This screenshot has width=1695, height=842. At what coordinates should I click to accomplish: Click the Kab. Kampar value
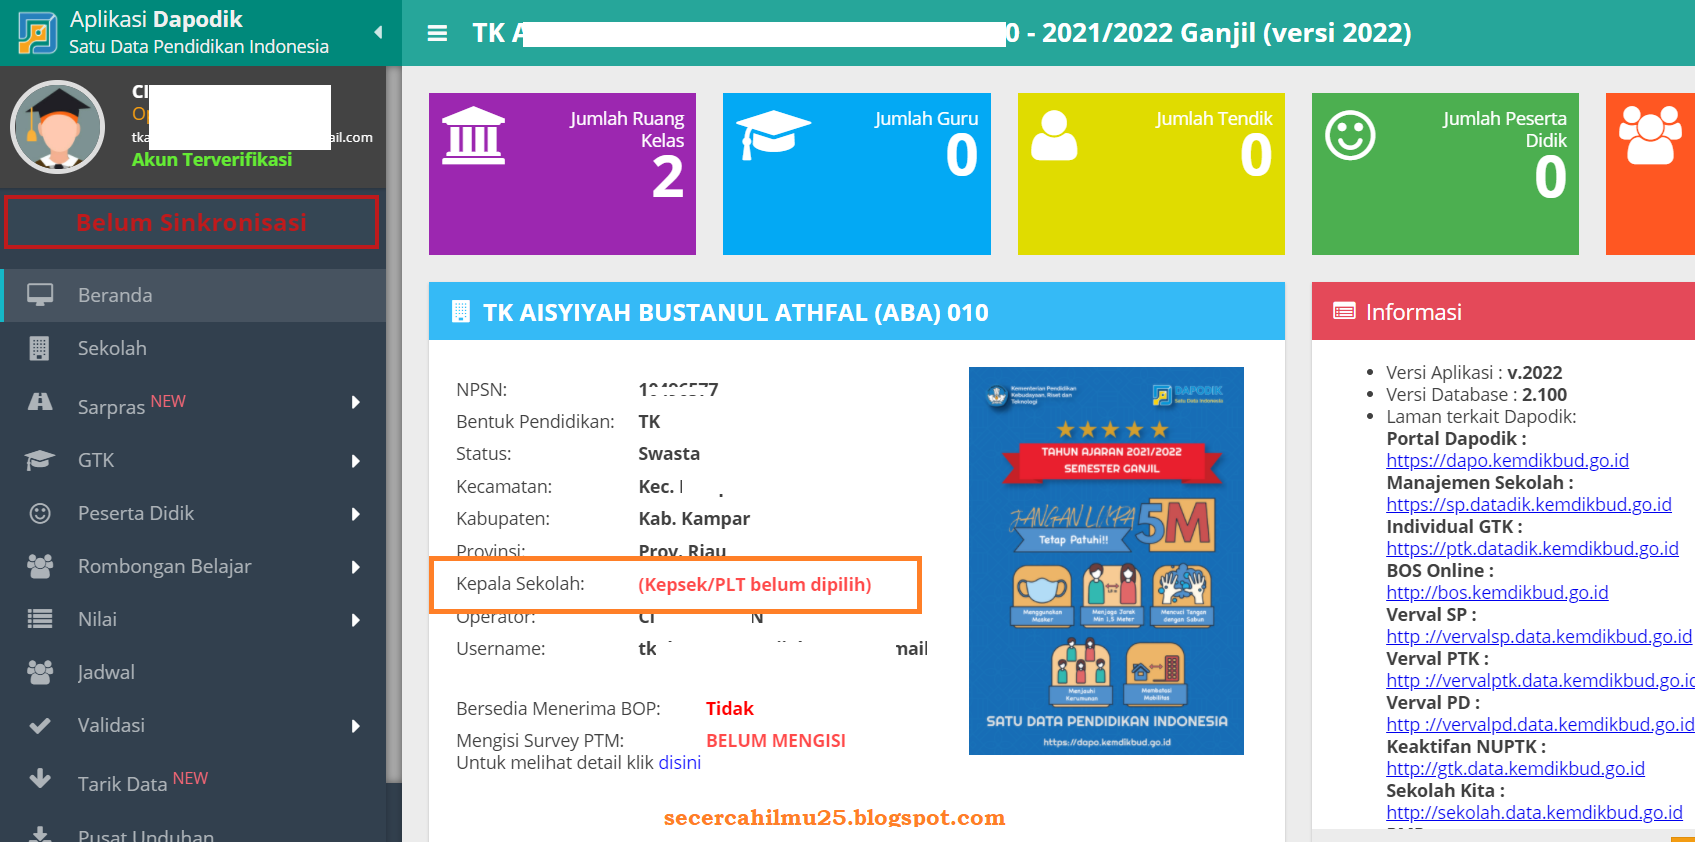click(694, 518)
